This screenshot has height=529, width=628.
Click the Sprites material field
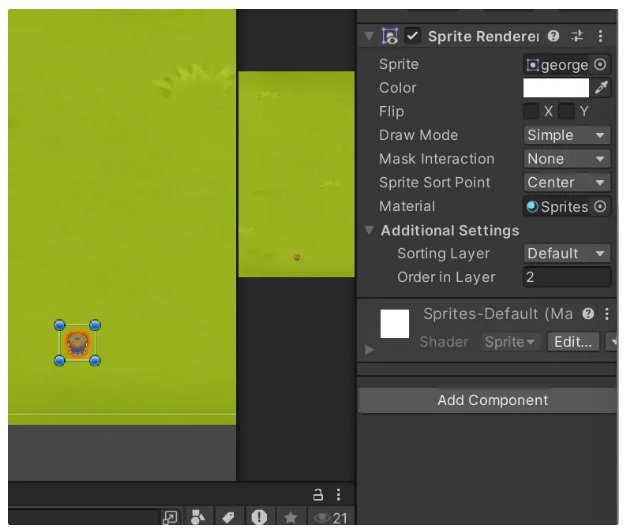(x=557, y=207)
